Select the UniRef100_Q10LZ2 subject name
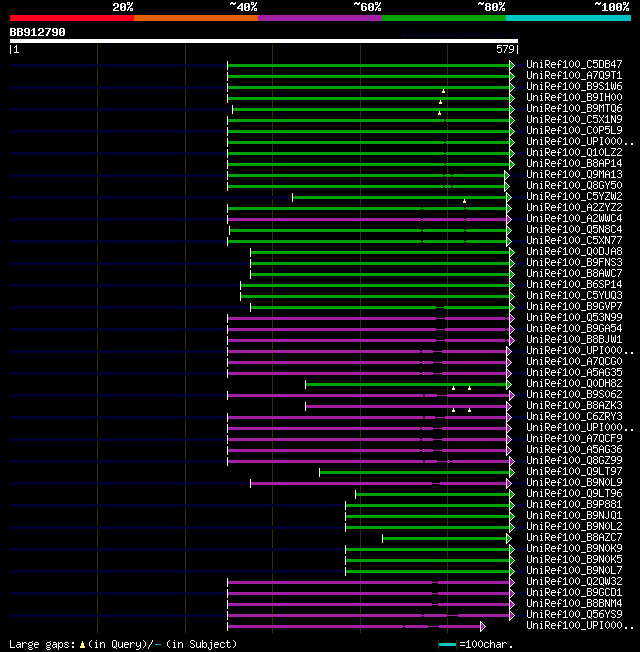 pos(574,153)
